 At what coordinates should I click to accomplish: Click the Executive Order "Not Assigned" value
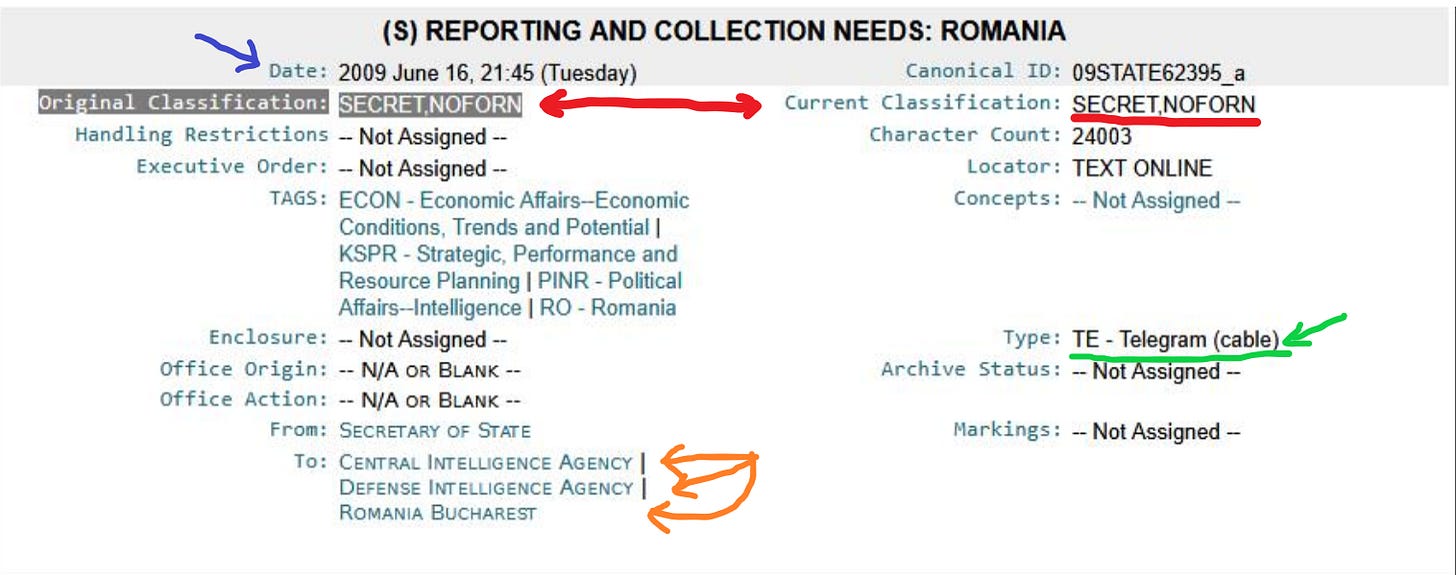(x=423, y=169)
